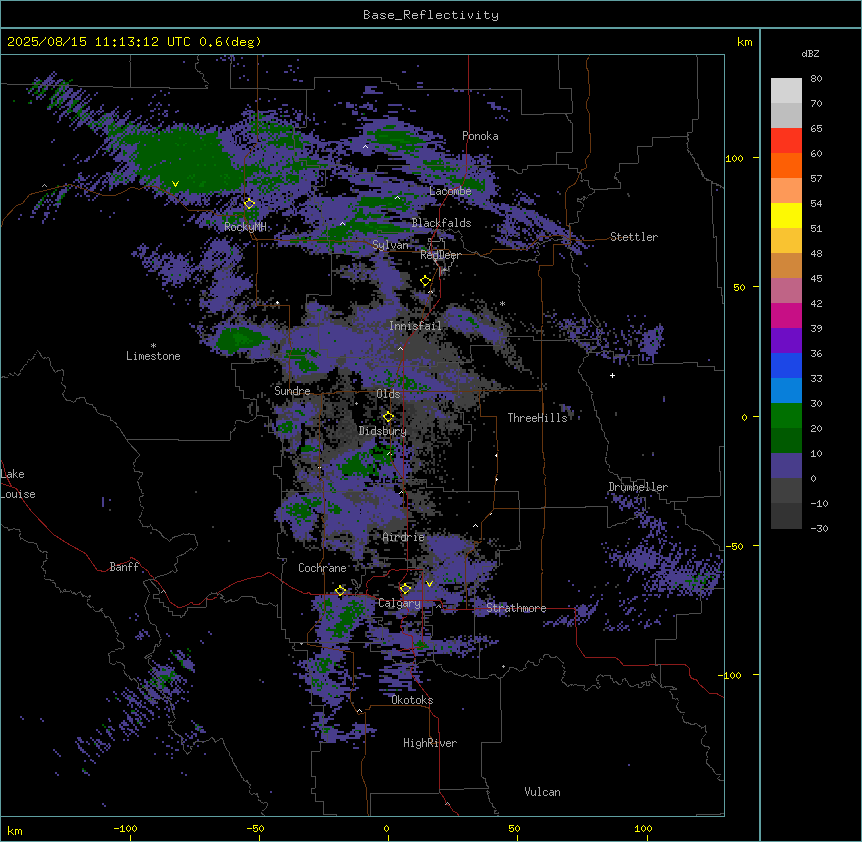Click the Lacombe city label
The height and width of the screenshot is (842, 862).
(x=450, y=191)
